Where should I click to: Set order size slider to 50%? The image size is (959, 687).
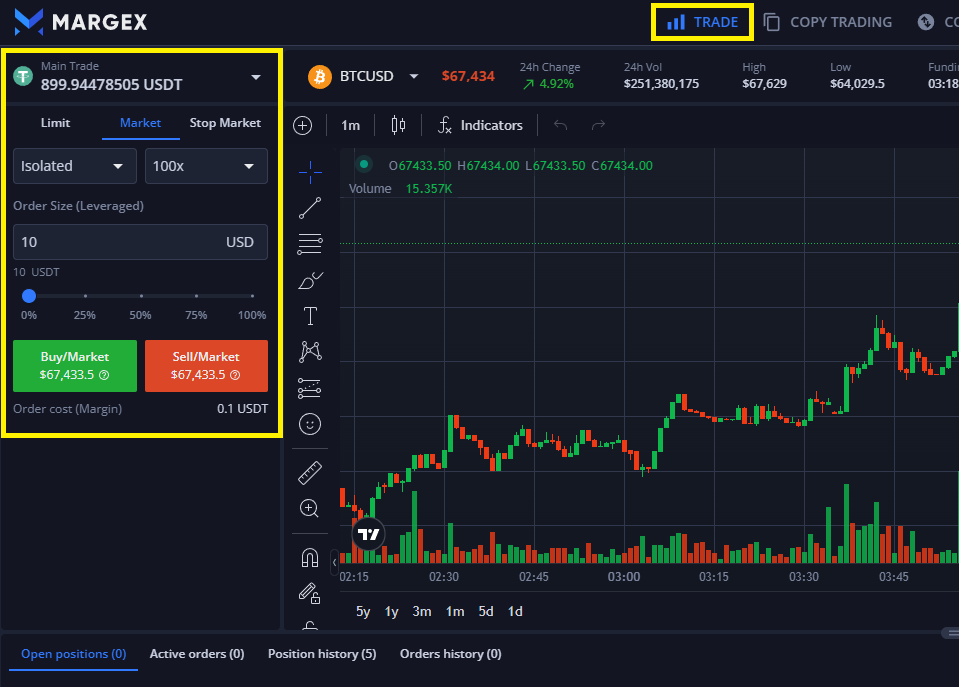click(x=140, y=296)
